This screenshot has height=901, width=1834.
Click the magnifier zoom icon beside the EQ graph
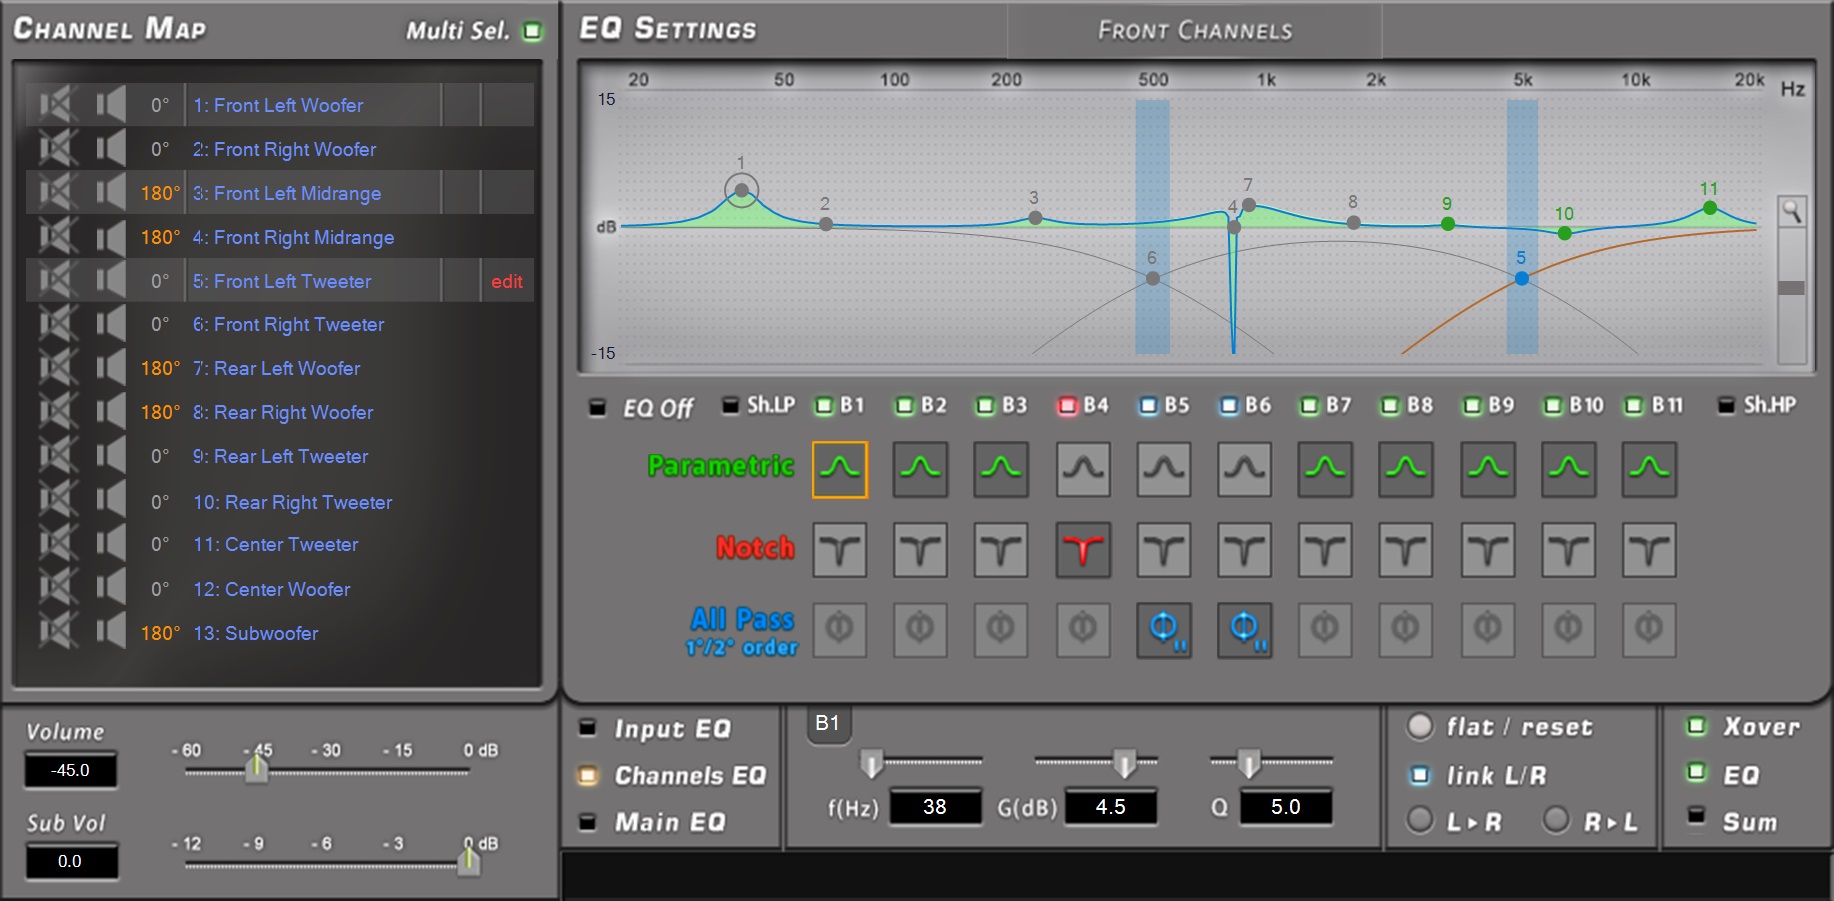[x=1791, y=211]
